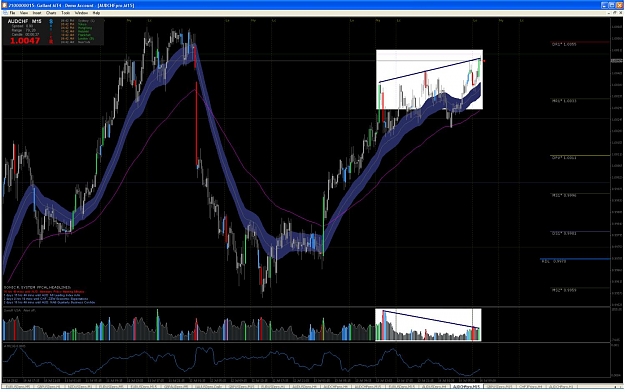Click the AUDCHF M15 symbol label

pyautogui.click(x=25, y=21)
